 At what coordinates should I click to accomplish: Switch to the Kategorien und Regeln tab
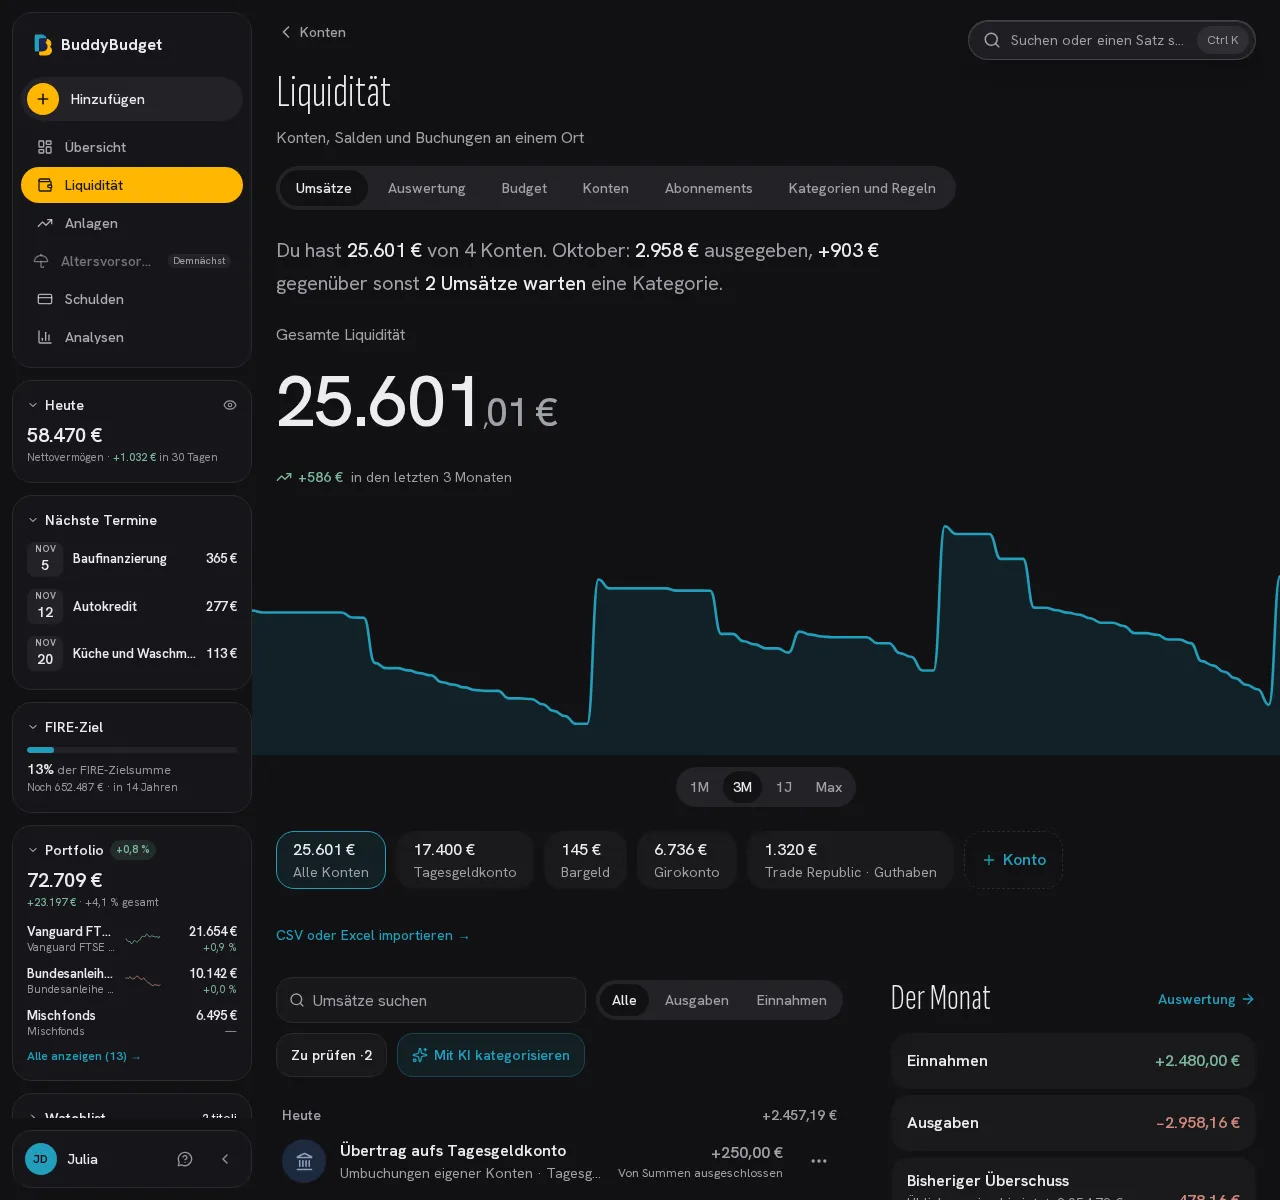click(x=862, y=188)
